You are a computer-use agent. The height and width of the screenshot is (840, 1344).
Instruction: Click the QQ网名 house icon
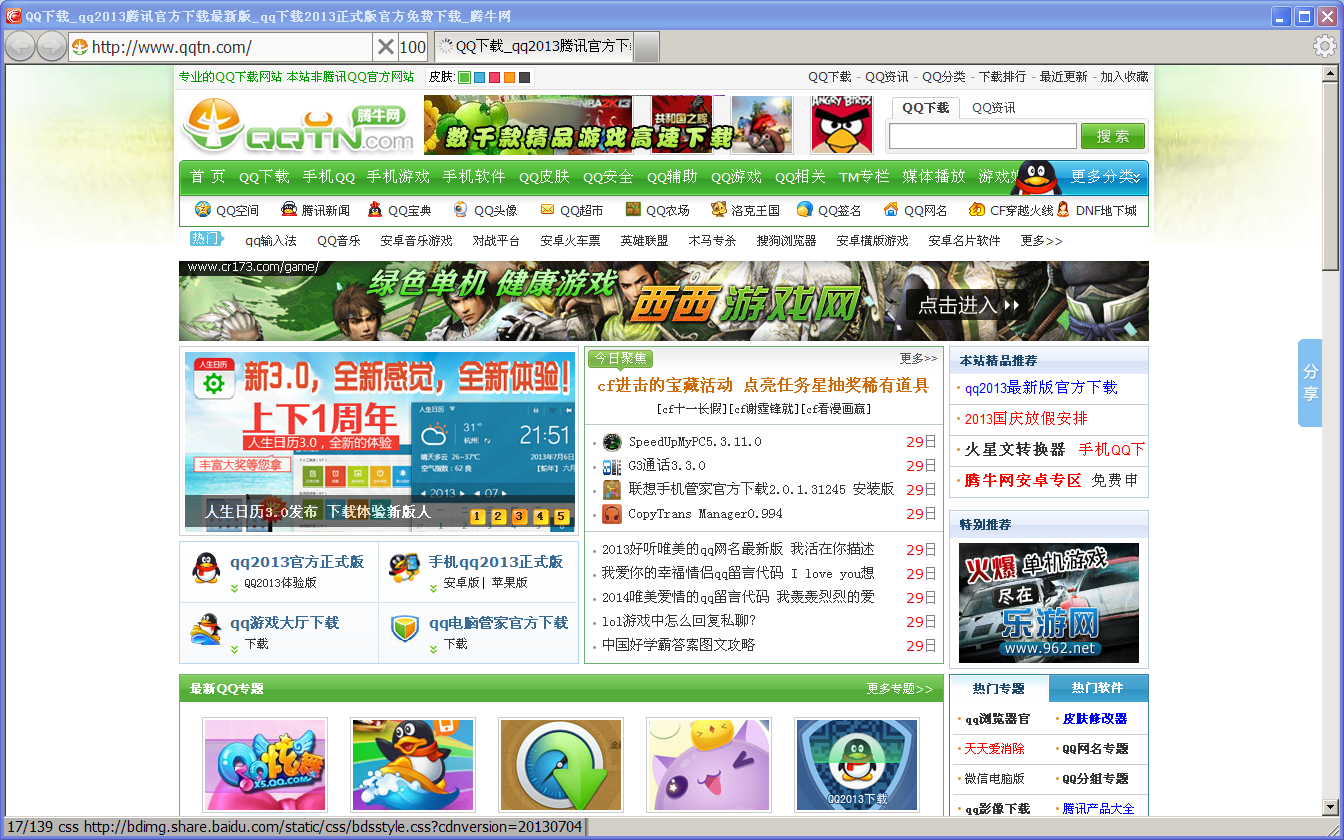pyautogui.click(x=891, y=209)
